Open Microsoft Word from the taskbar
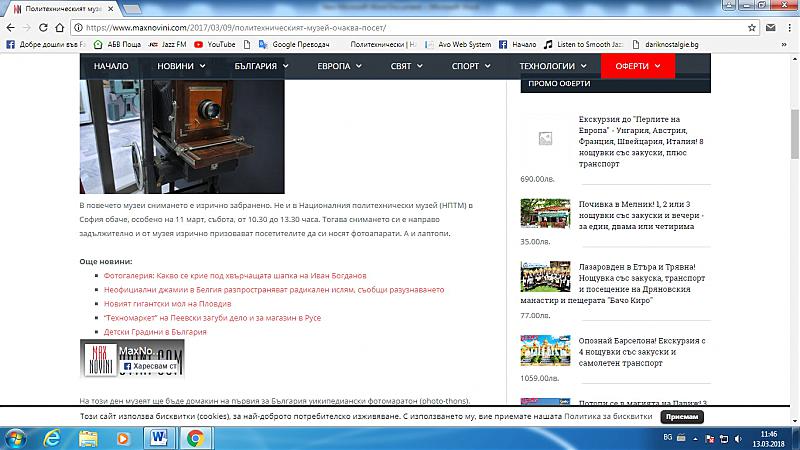Viewport: 800px width, 450px height. 159,437
